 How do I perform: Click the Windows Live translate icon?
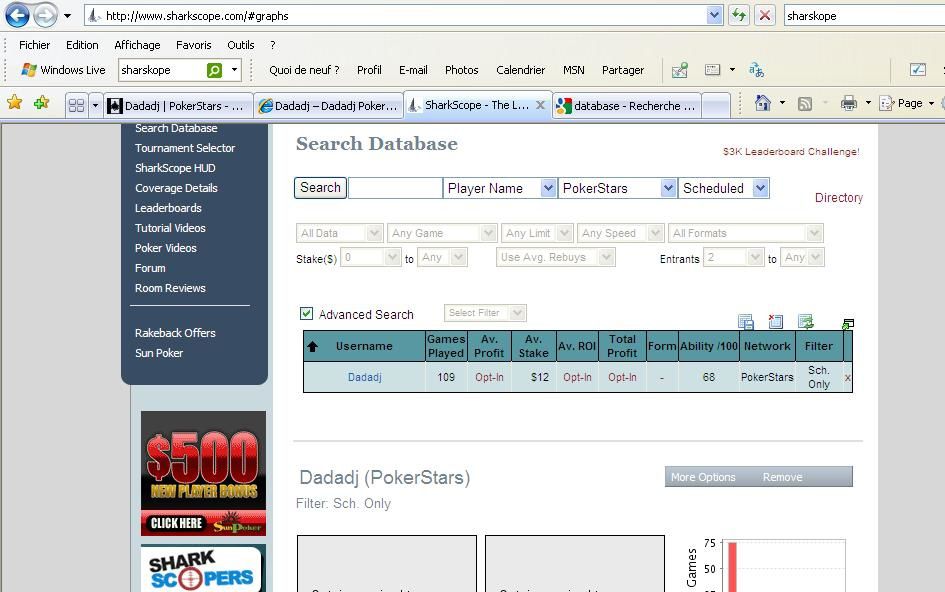coord(756,70)
